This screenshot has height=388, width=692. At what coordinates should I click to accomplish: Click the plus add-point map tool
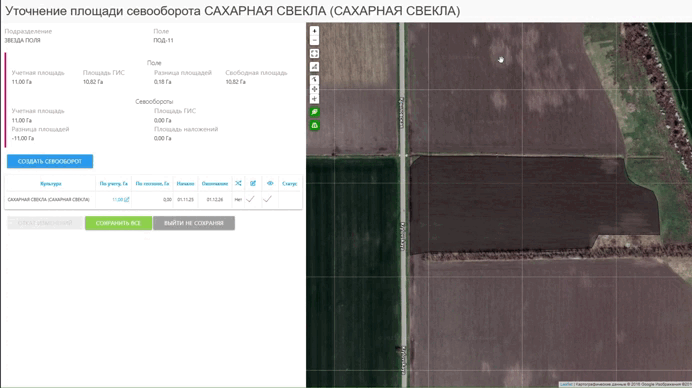tap(314, 99)
